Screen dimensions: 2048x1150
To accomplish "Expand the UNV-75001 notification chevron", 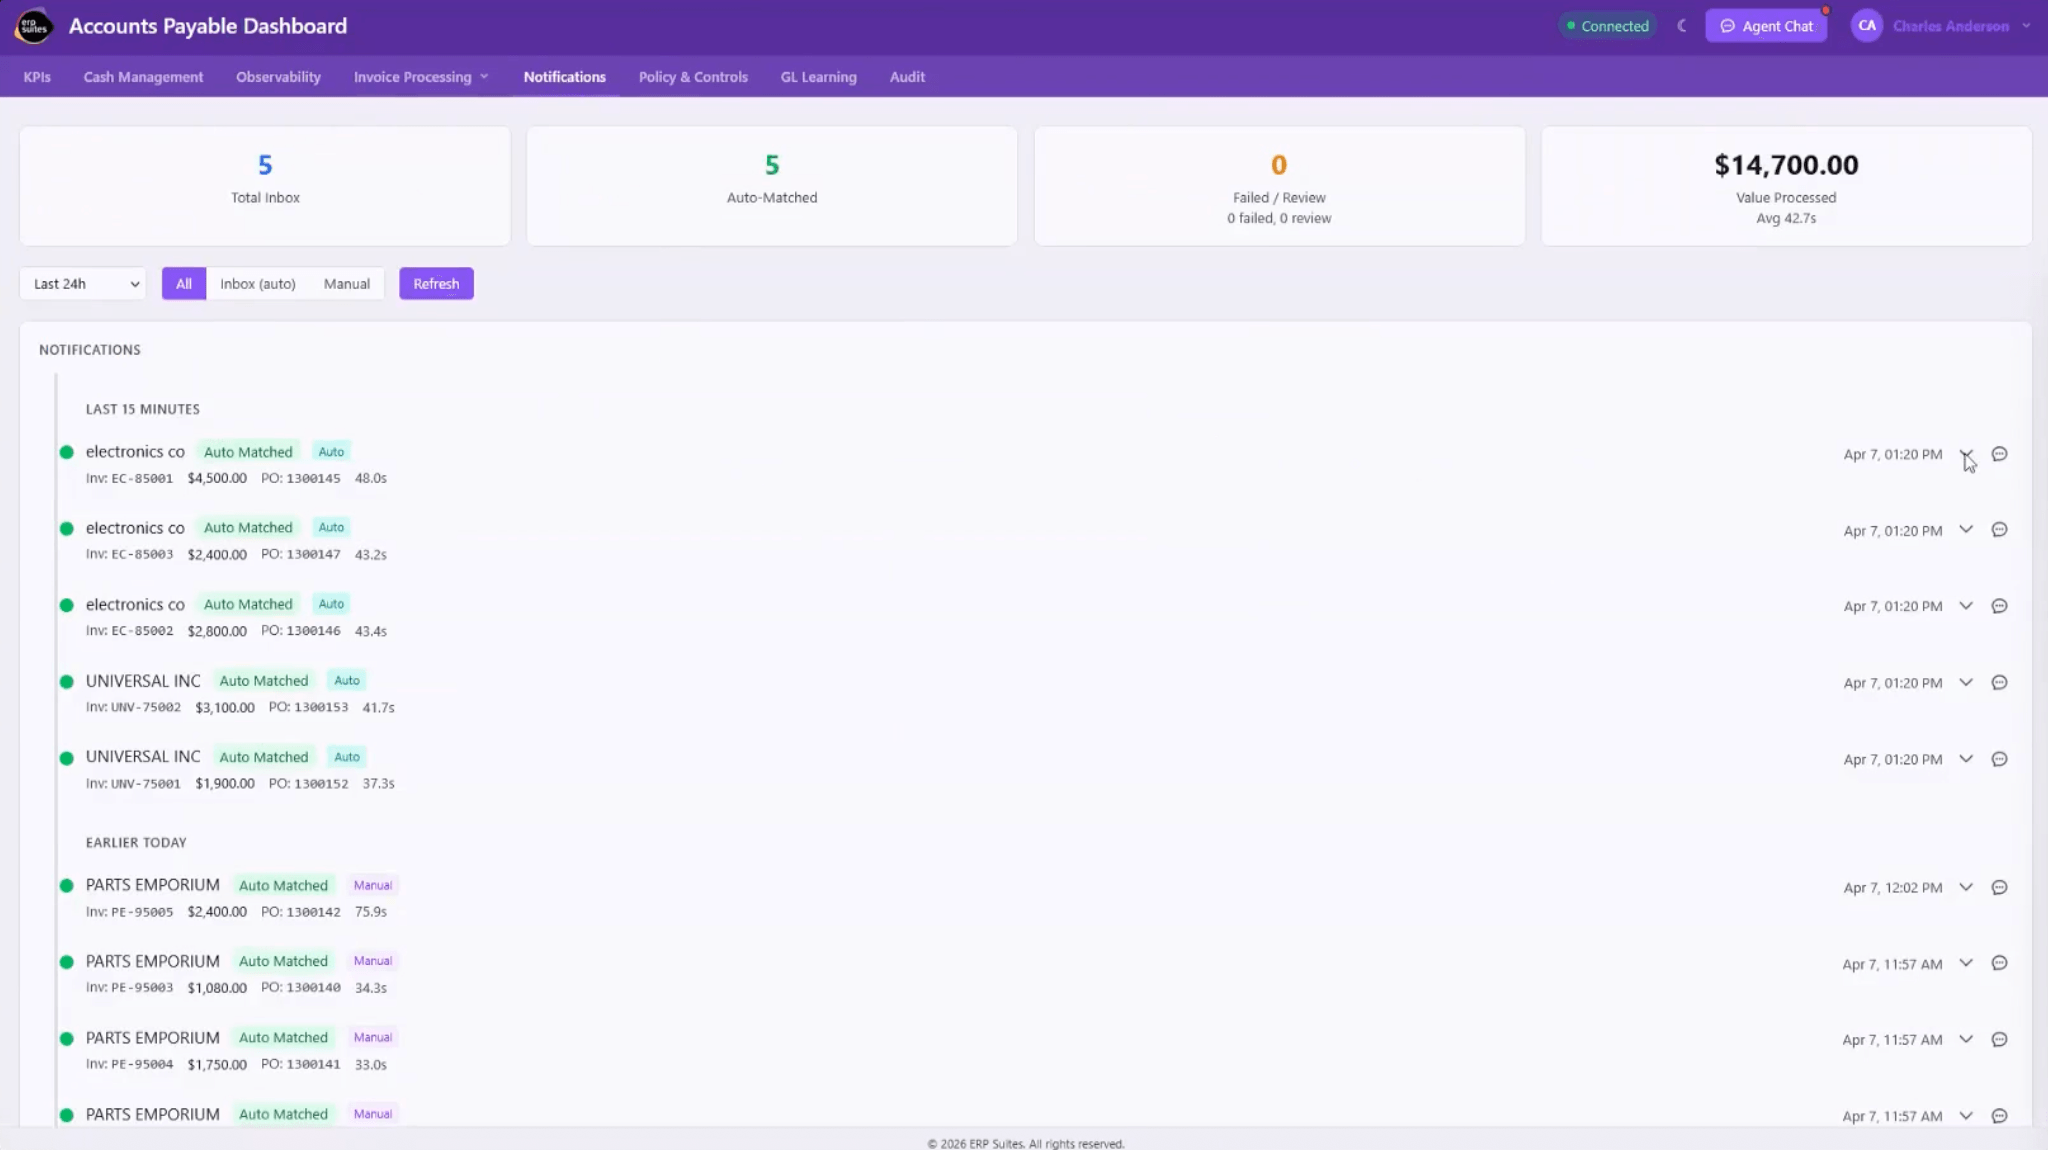I will [1966, 759].
